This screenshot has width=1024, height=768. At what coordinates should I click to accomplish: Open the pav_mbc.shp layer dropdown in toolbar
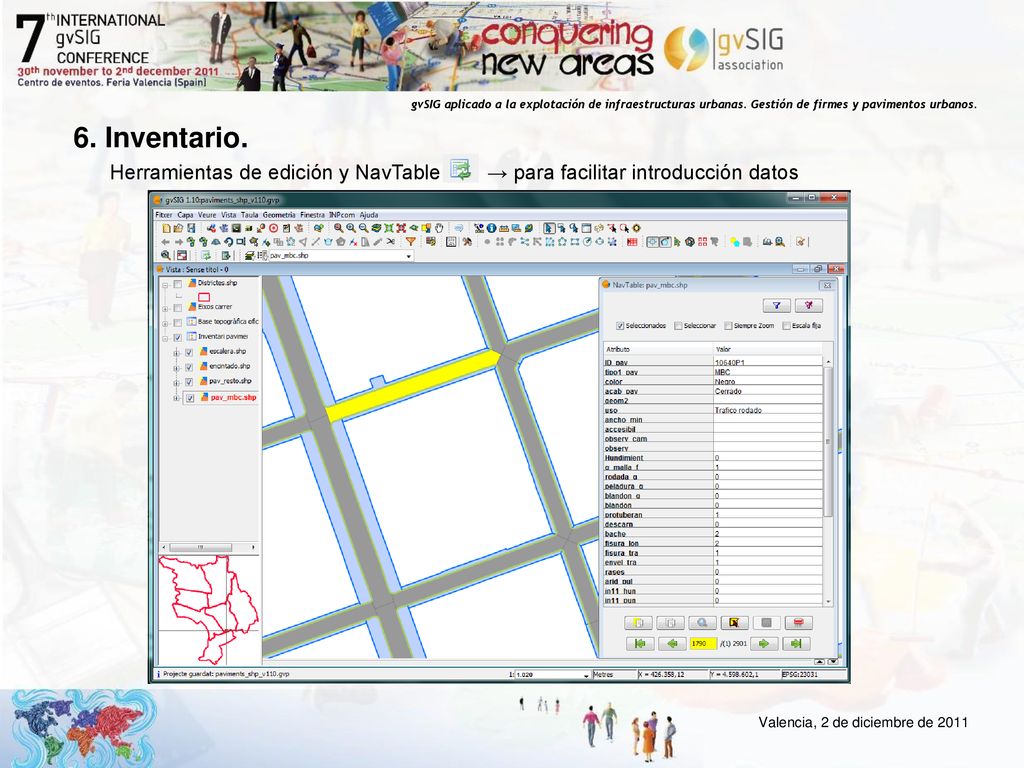(x=409, y=255)
